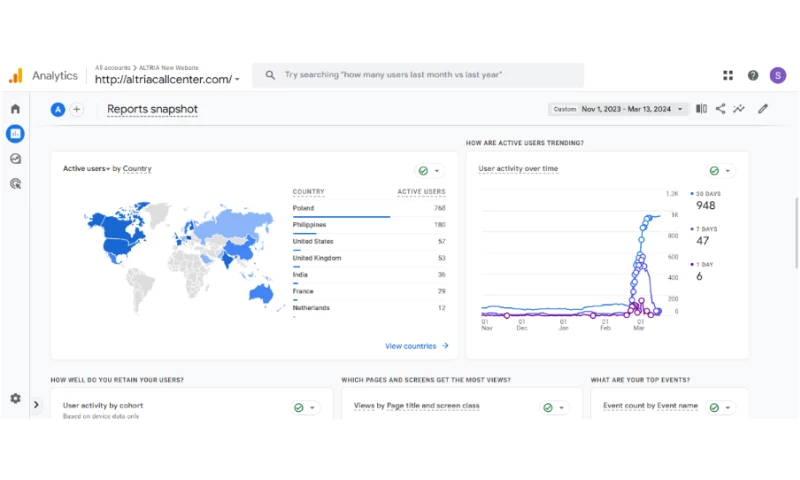This screenshot has height=480, width=800.
Task: Expand the collapsed left navigation panel
Action: click(36, 405)
